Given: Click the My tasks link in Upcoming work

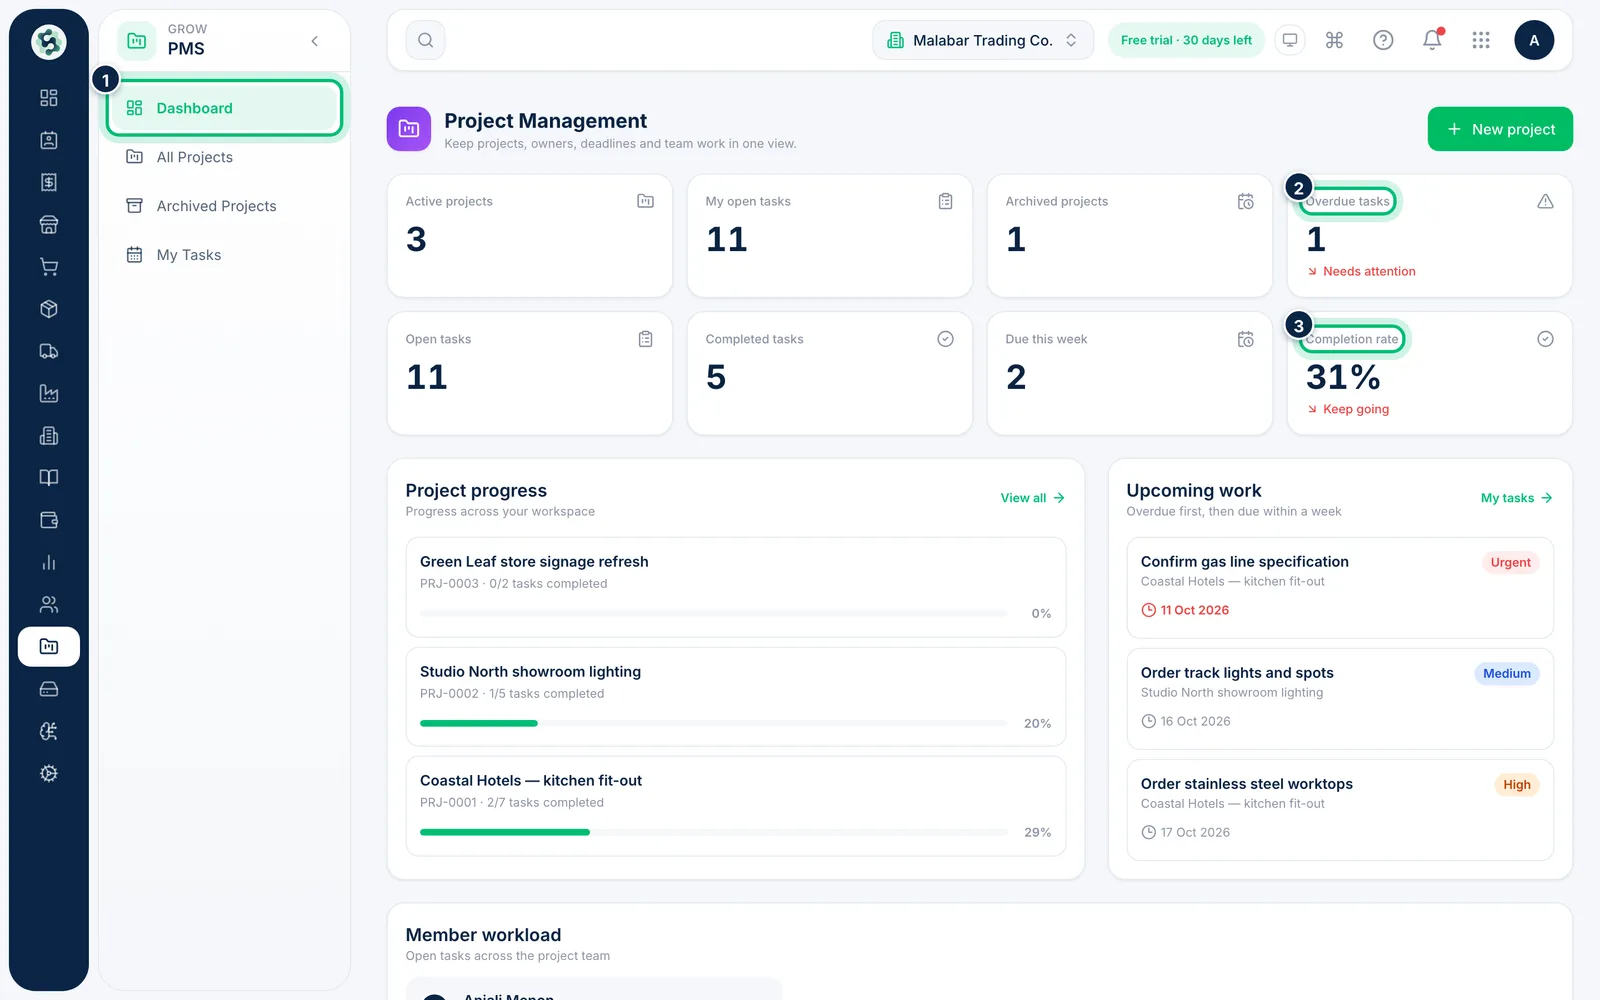Looking at the screenshot, I should (x=1516, y=498).
